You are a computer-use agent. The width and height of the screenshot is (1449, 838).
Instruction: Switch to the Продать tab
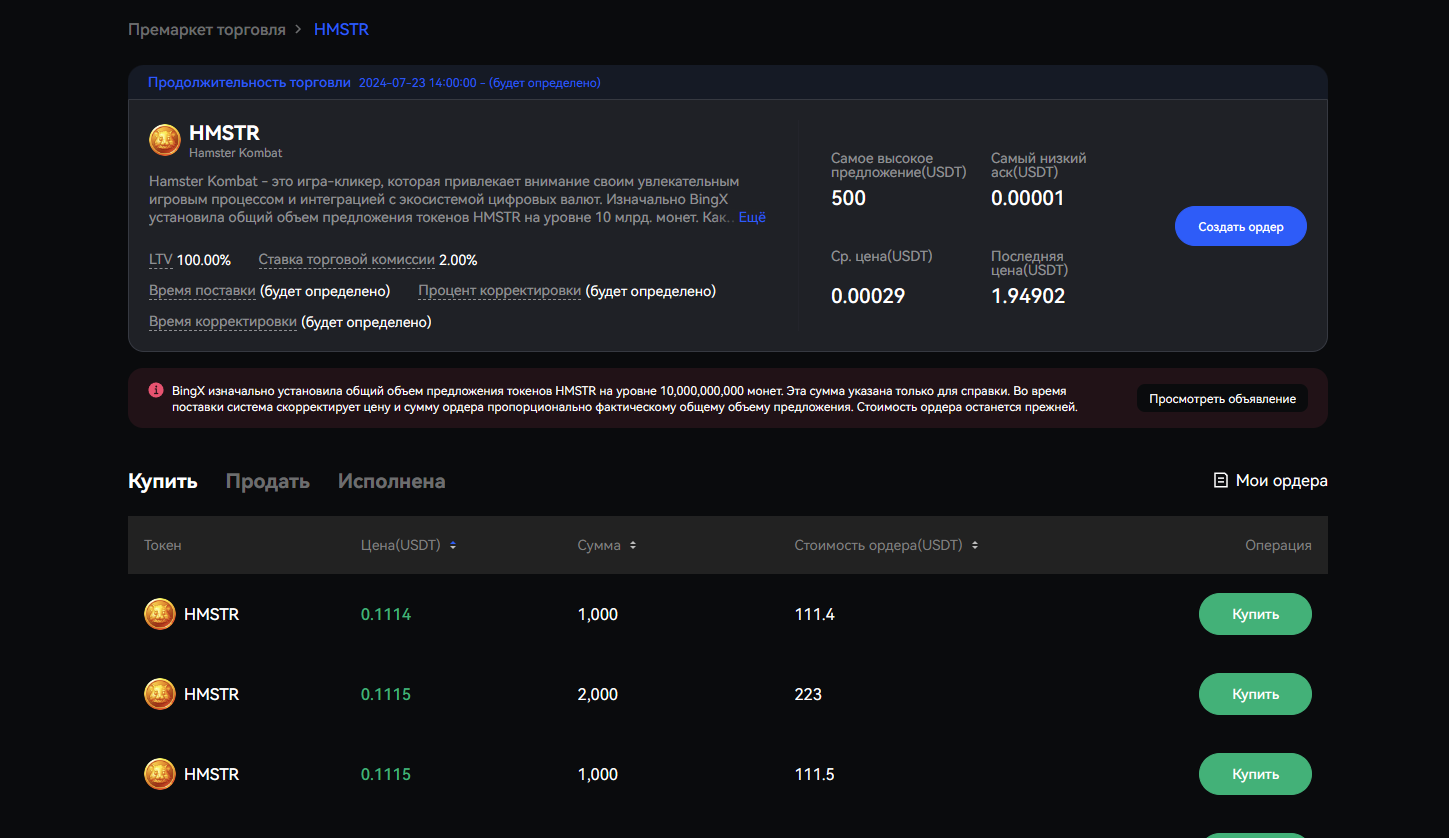pos(268,481)
